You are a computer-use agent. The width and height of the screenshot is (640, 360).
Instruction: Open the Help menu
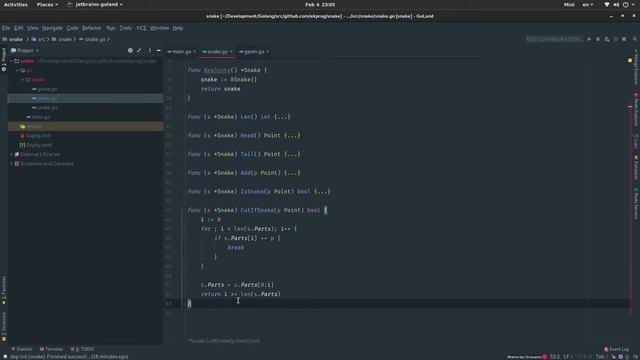(178, 28)
